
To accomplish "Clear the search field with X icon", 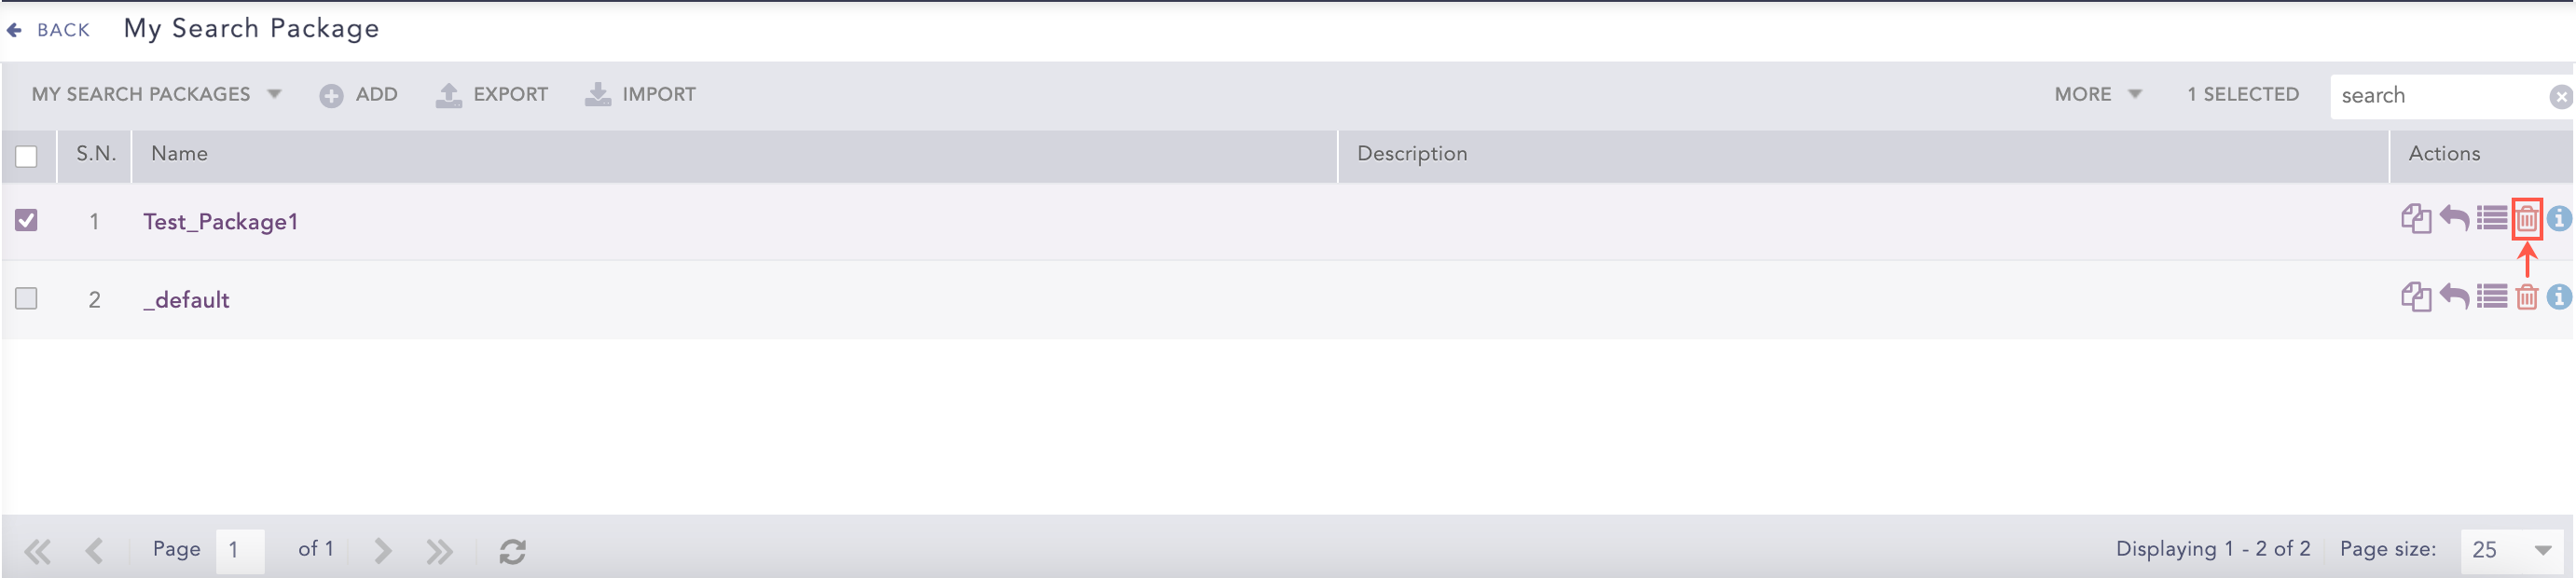I will [x=2560, y=97].
